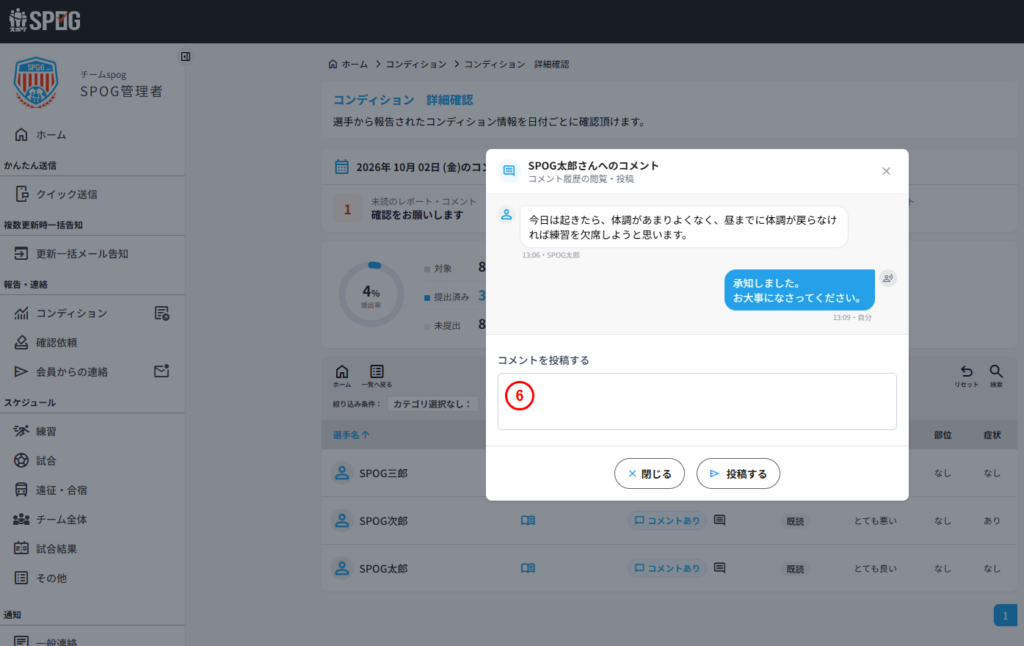Click the 既読 badge in SPOG次郎 row

tap(795, 521)
